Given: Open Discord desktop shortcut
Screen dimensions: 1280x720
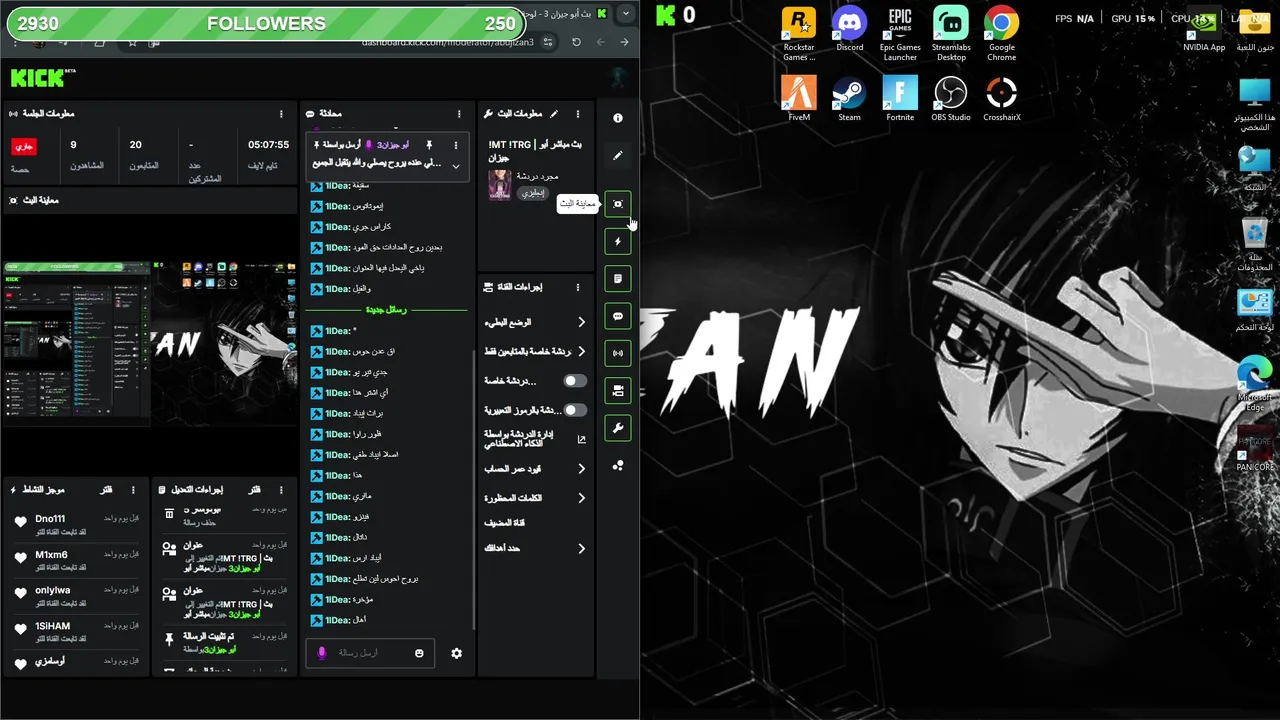Looking at the screenshot, I should tap(849, 30).
